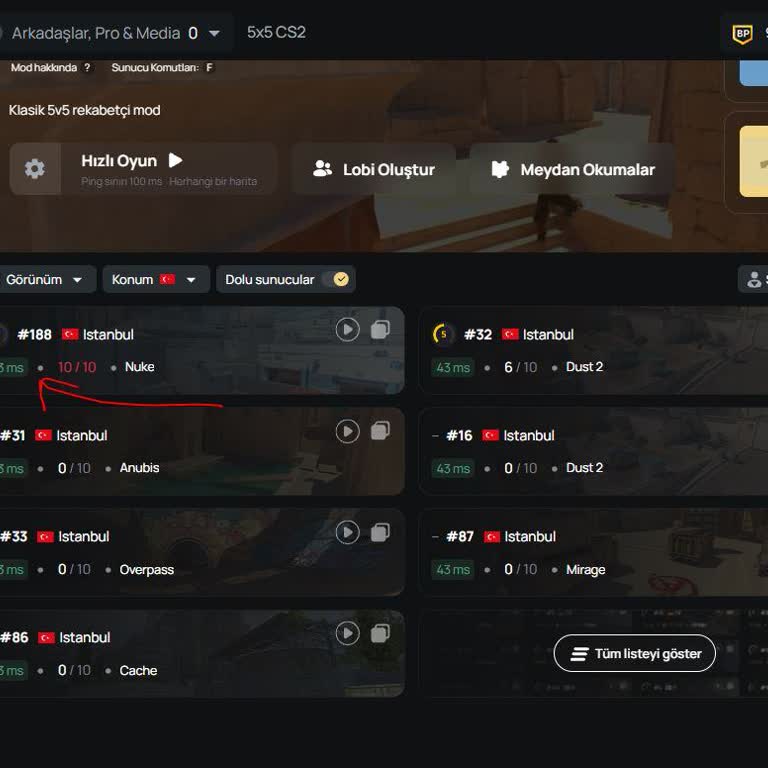Image resolution: width=768 pixels, height=768 pixels.
Task: Copy server #33 Overpass address
Action: 381,532
